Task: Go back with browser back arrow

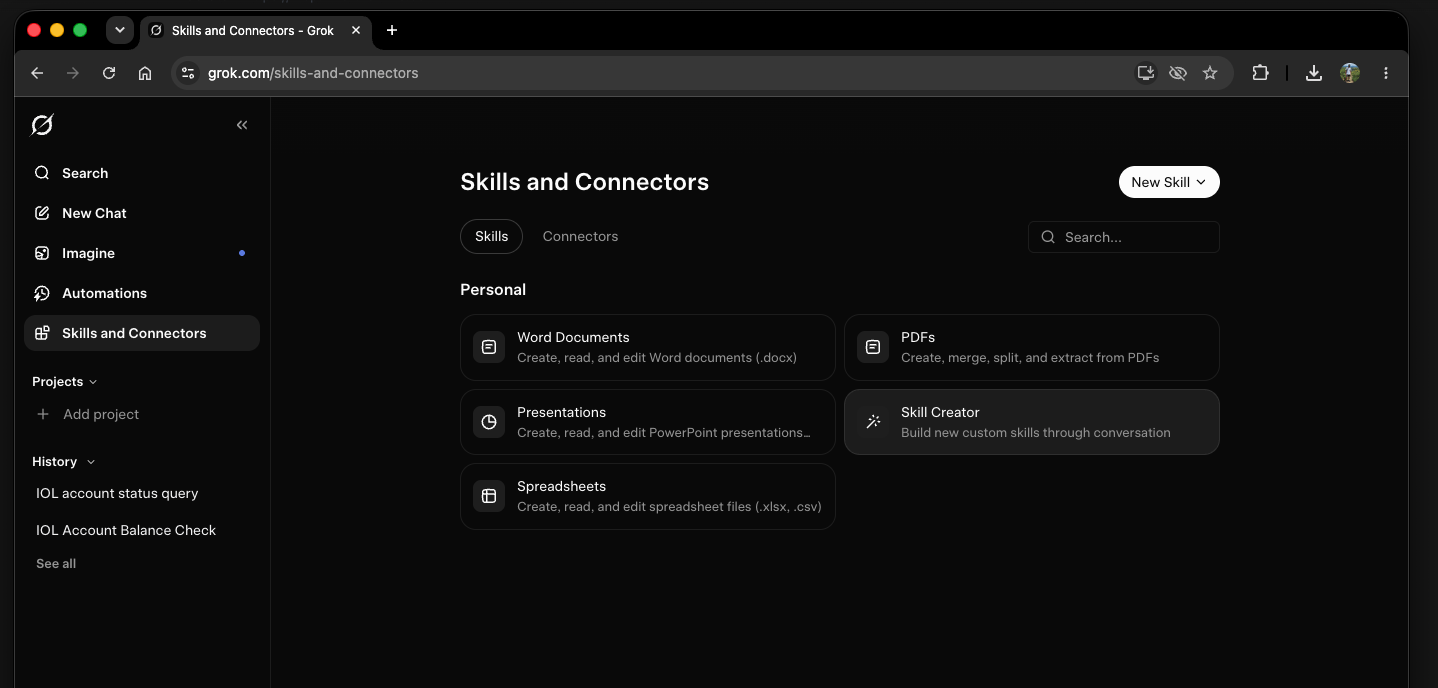Action: 37,73
